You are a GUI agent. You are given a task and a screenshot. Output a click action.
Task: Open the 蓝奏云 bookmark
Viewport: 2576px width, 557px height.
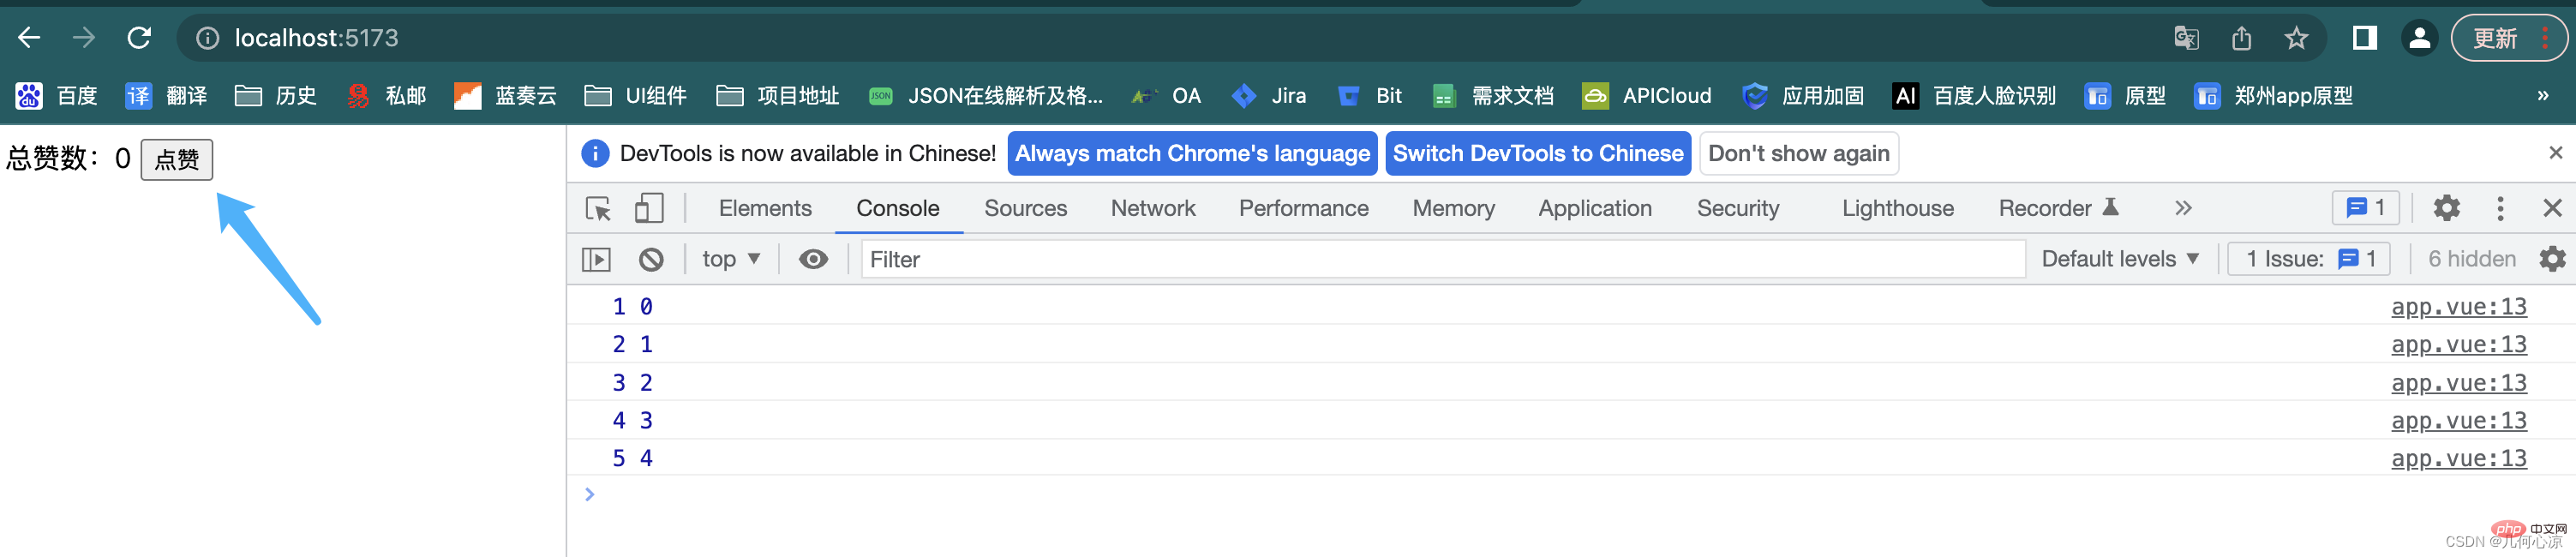pos(505,96)
